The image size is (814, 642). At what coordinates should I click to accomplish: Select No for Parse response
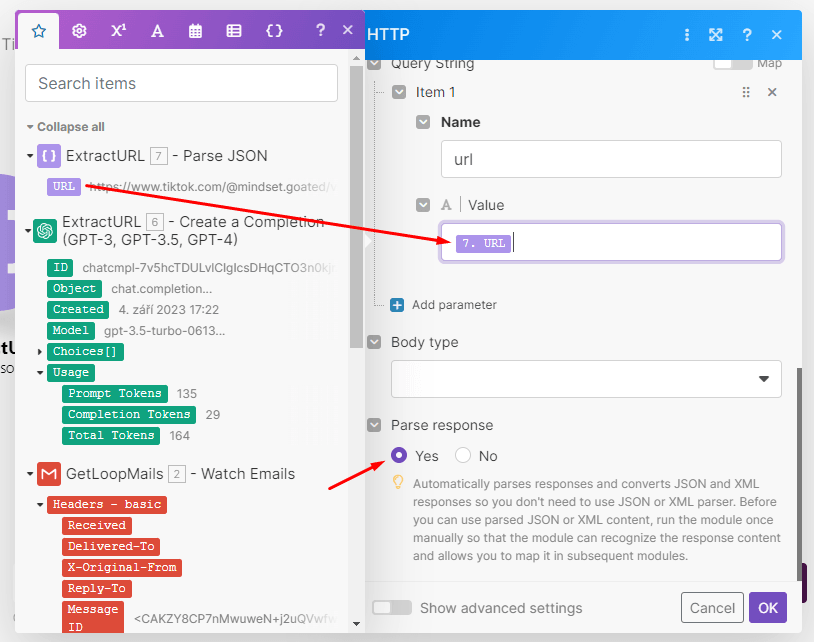[x=463, y=456]
